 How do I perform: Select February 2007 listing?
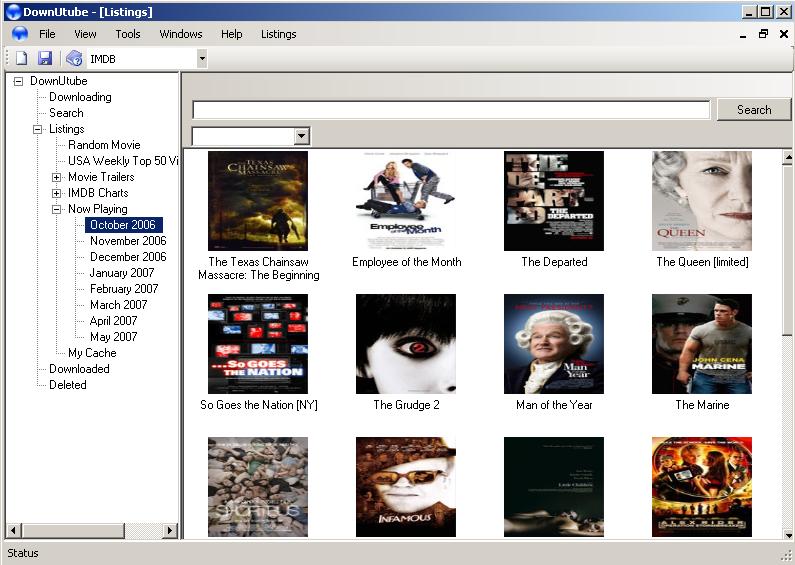coord(124,289)
